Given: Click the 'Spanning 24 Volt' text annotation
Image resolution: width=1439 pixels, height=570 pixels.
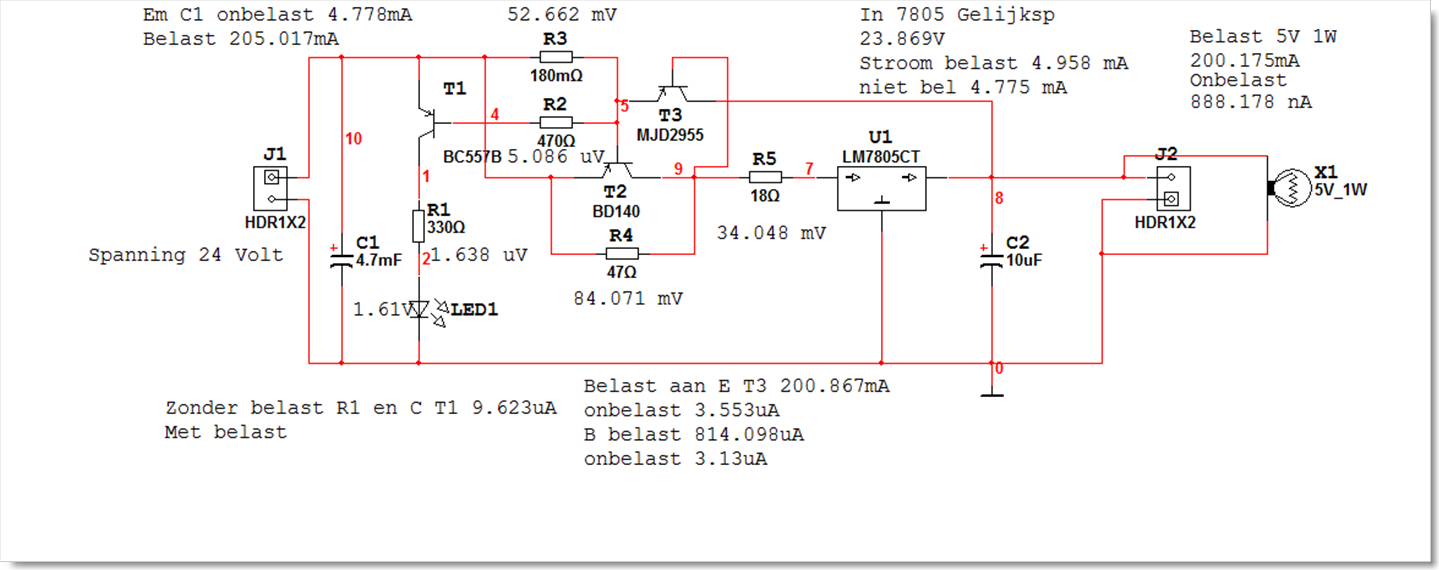Looking at the screenshot, I should [x=186, y=255].
